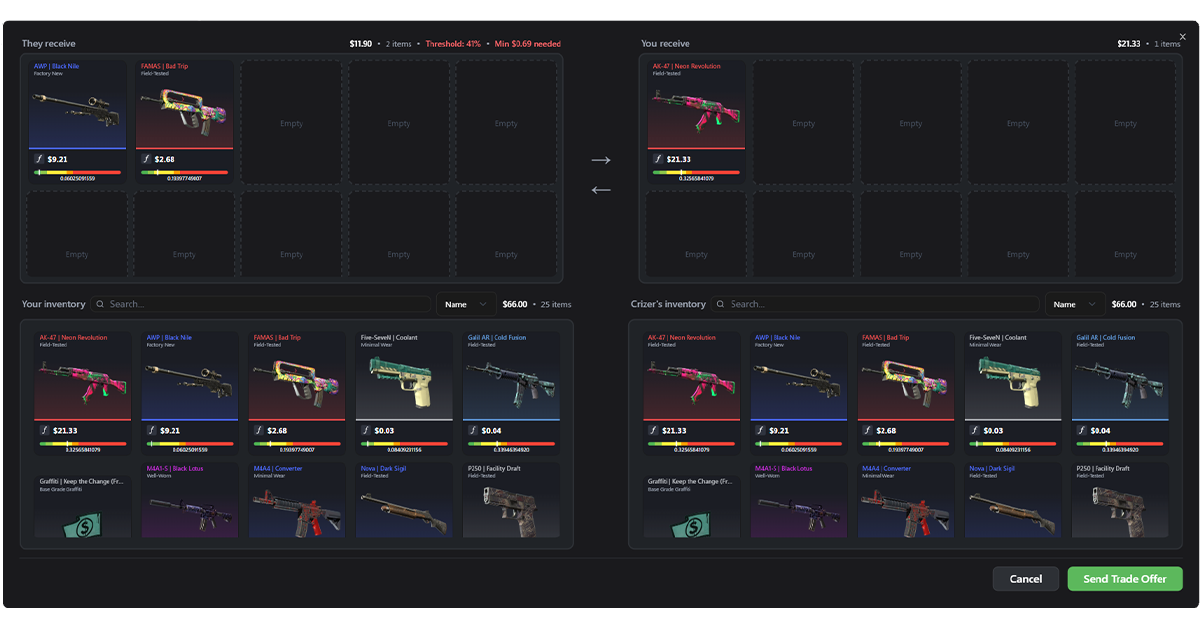Click the Cancel button
Screen dimensions: 1200x630
pyautogui.click(x=1025, y=578)
